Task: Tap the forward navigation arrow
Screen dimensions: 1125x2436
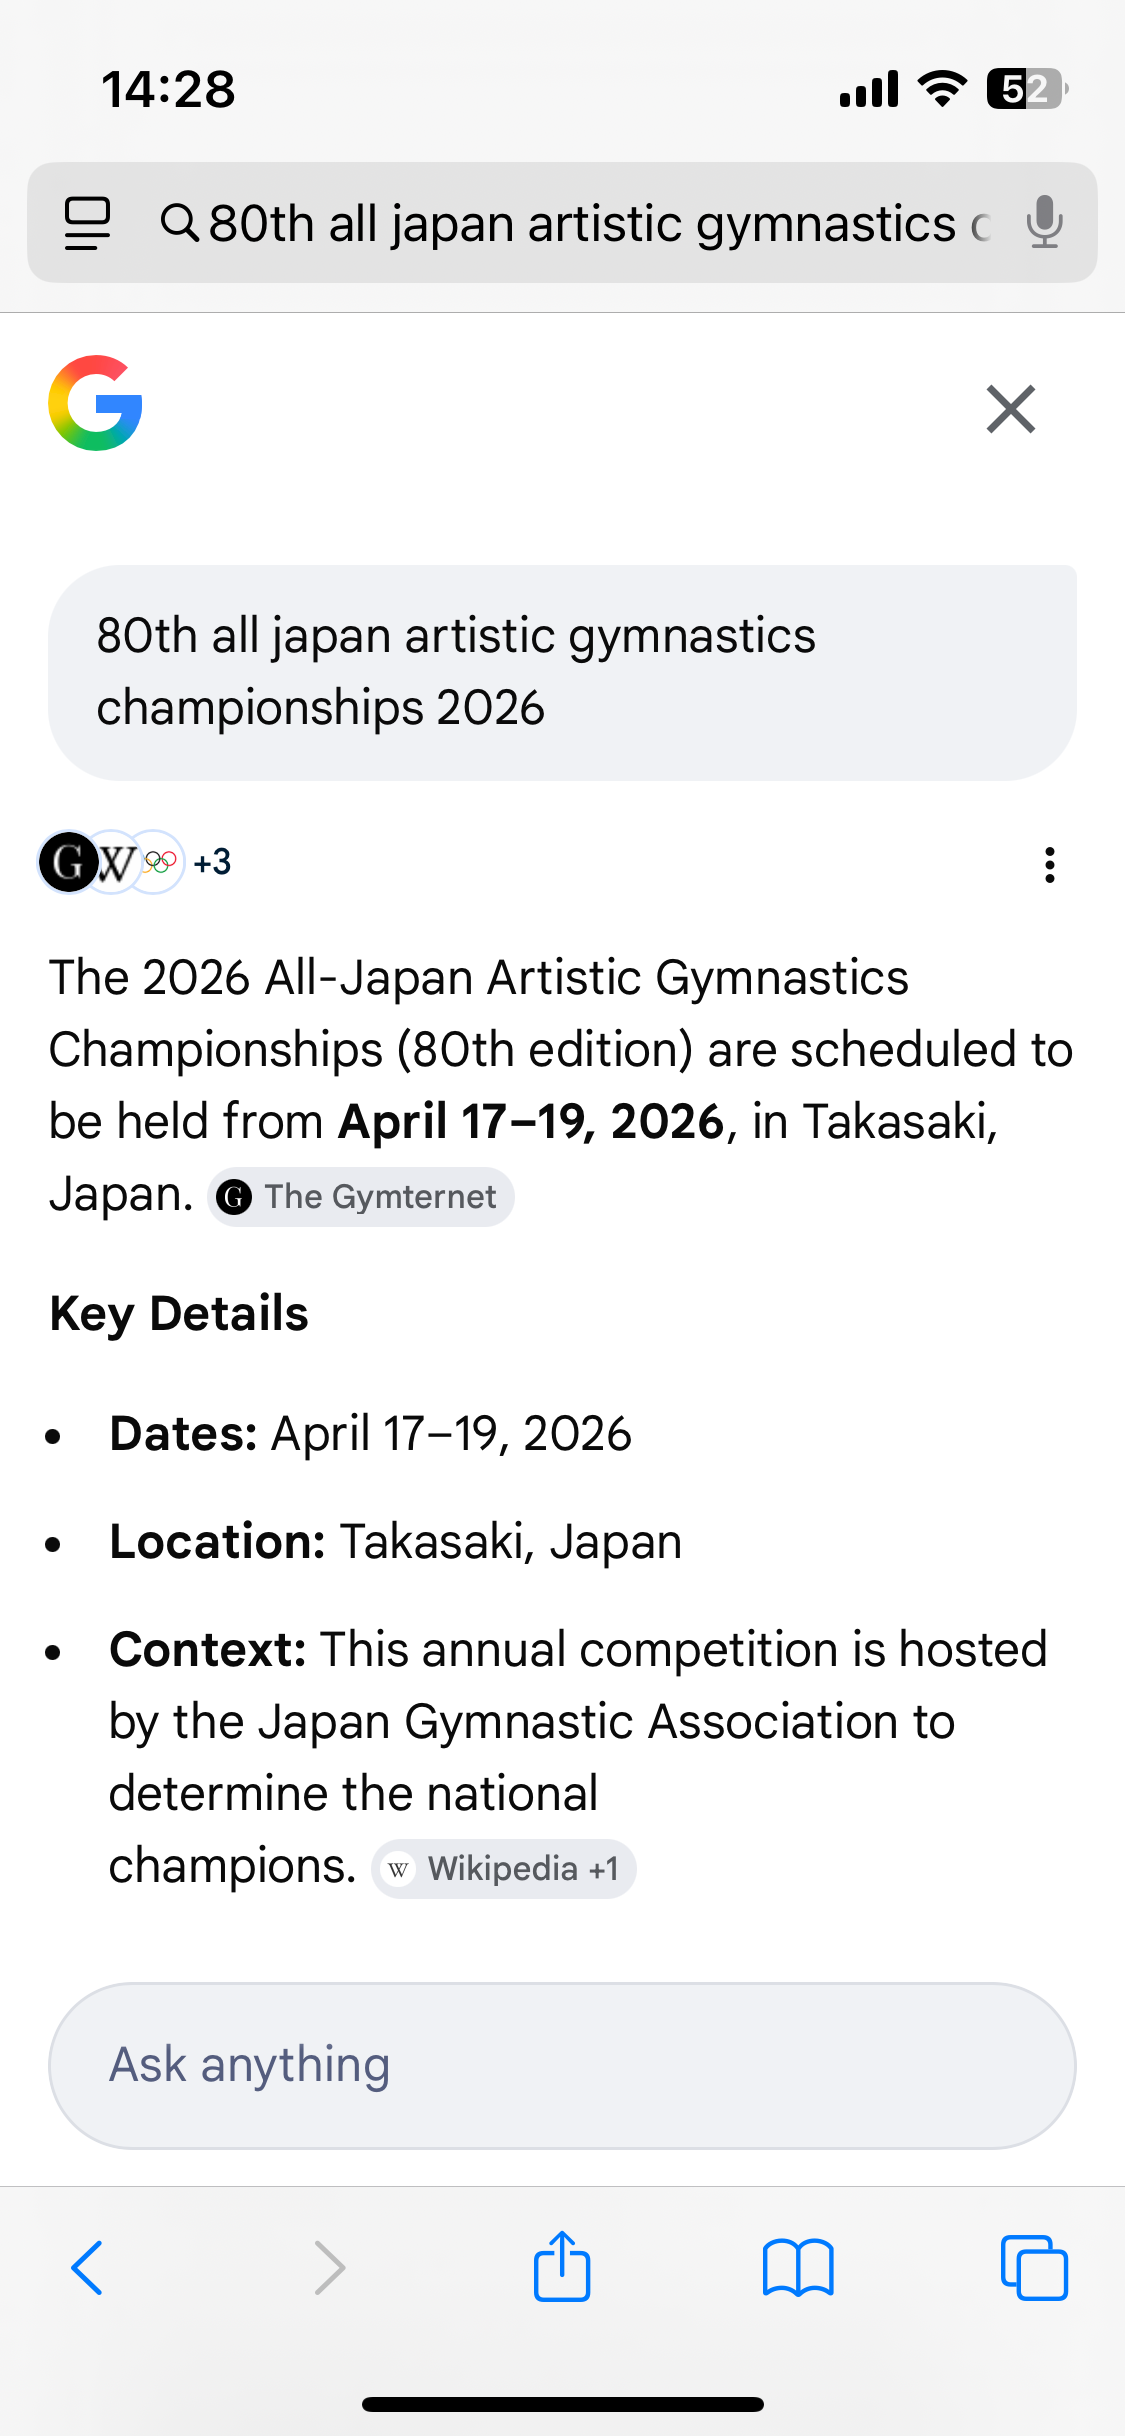Action: pyautogui.click(x=329, y=2267)
